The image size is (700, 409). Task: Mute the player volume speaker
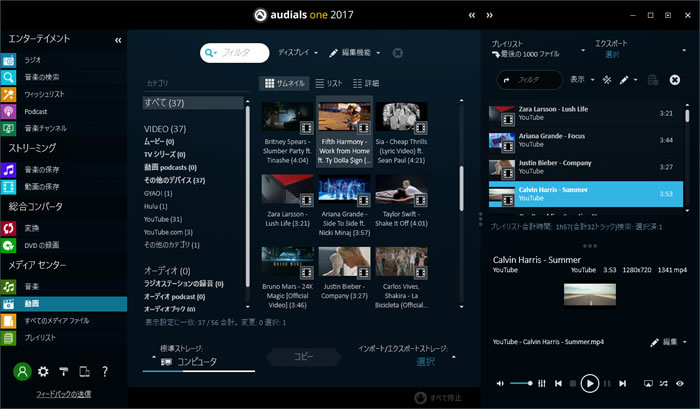pyautogui.click(x=500, y=383)
